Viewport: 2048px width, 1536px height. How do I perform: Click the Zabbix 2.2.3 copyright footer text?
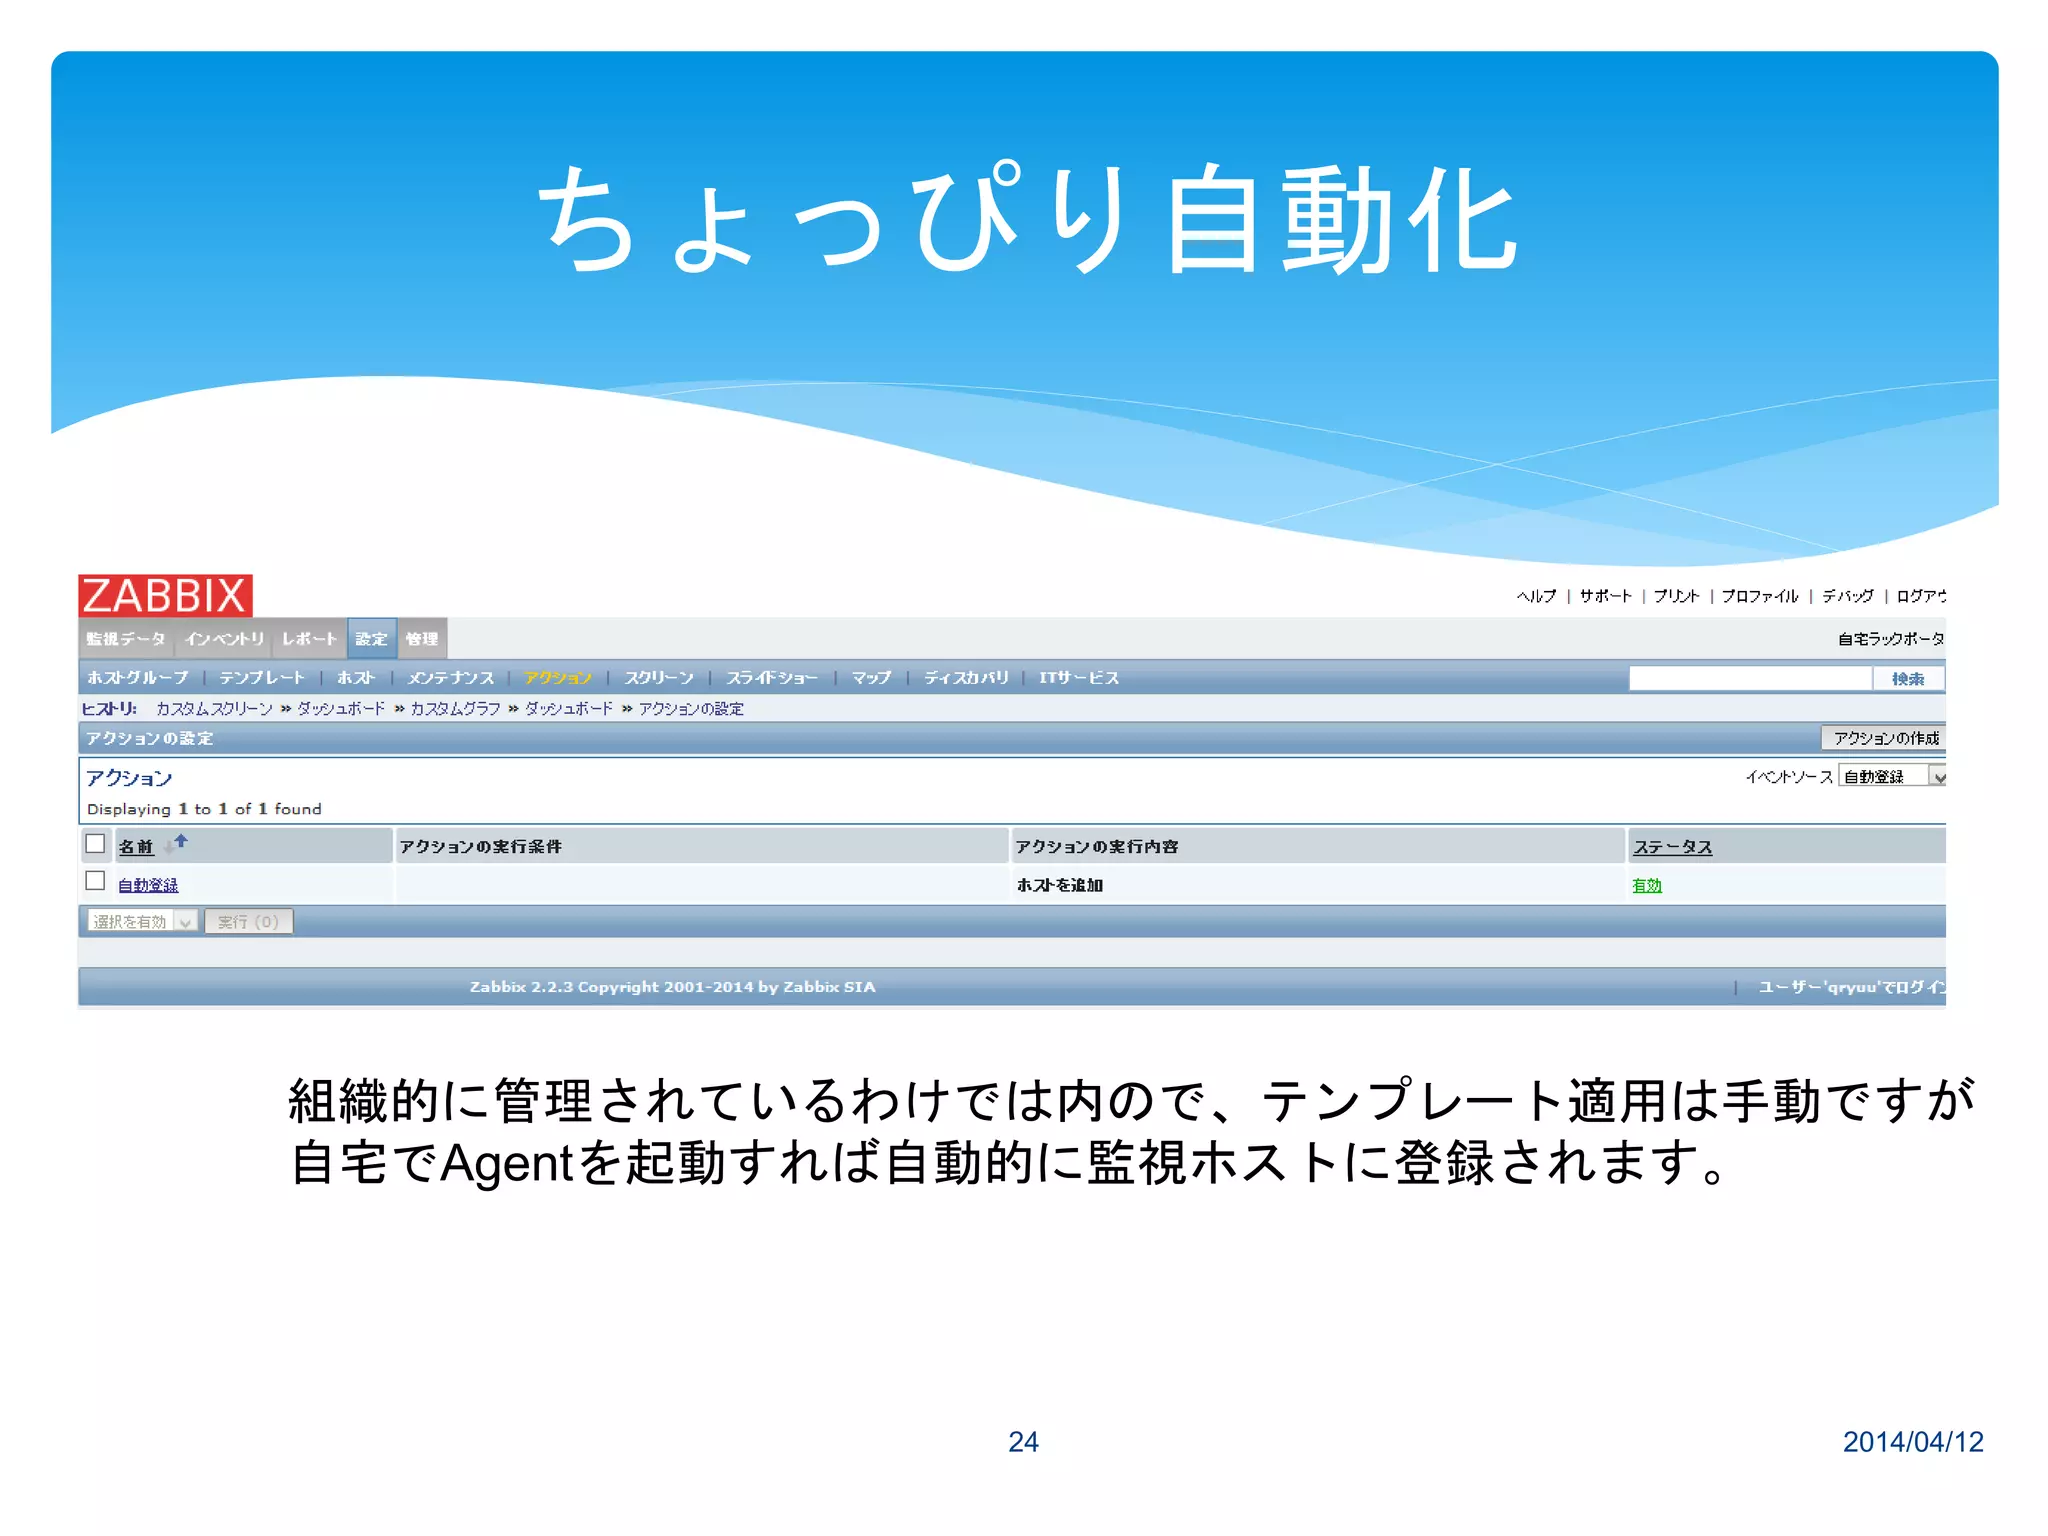[672, 987]
